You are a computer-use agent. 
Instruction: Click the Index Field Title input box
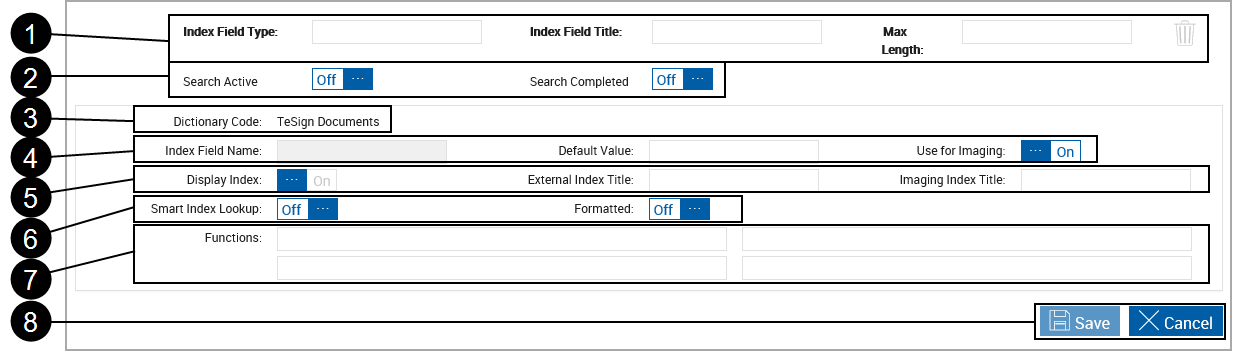tap(737, 32)
